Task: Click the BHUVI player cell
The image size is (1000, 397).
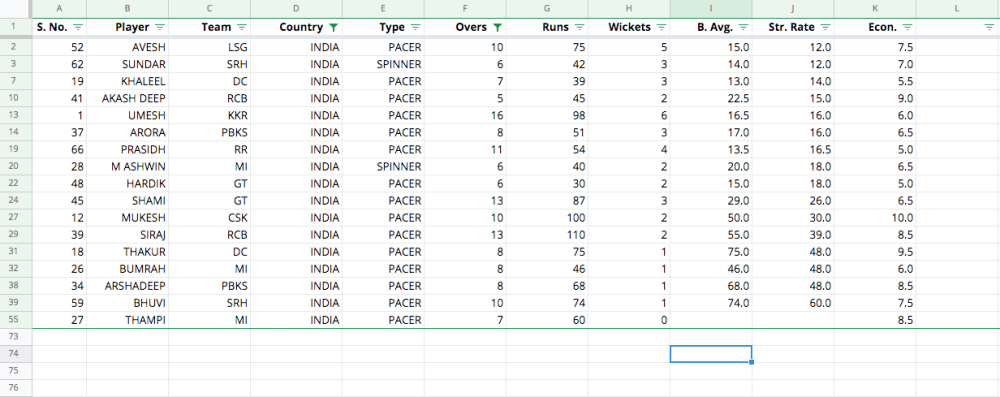Action: click(x=128, y=303)
